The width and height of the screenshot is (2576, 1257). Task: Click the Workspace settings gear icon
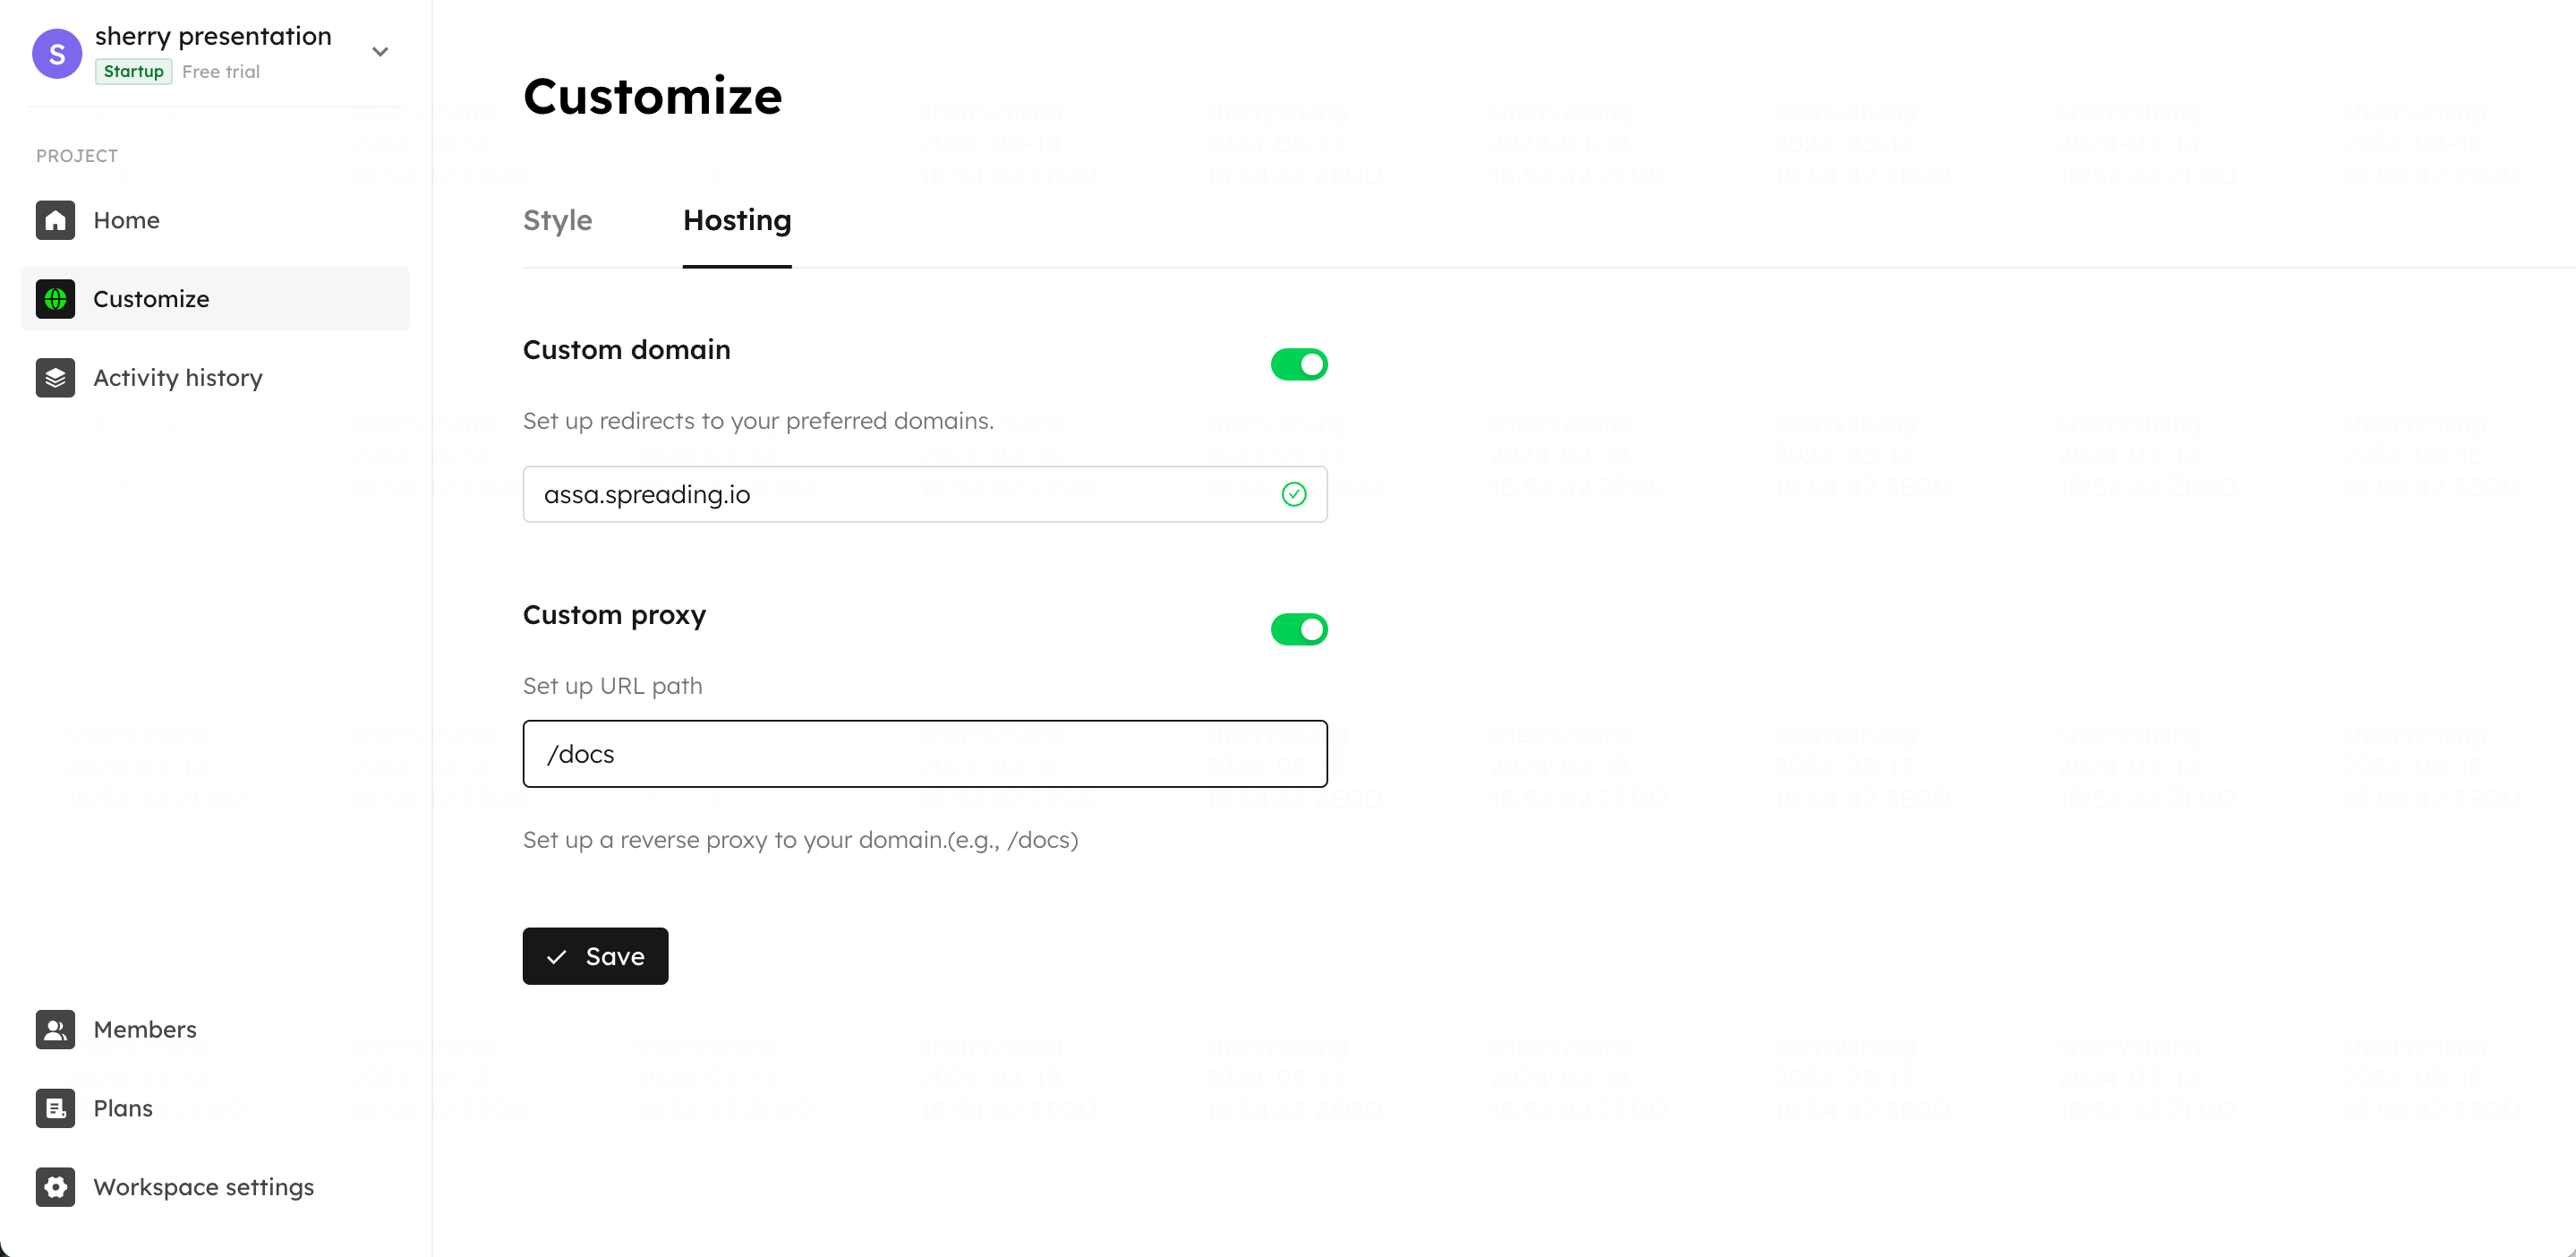[x=55, y=1188]
